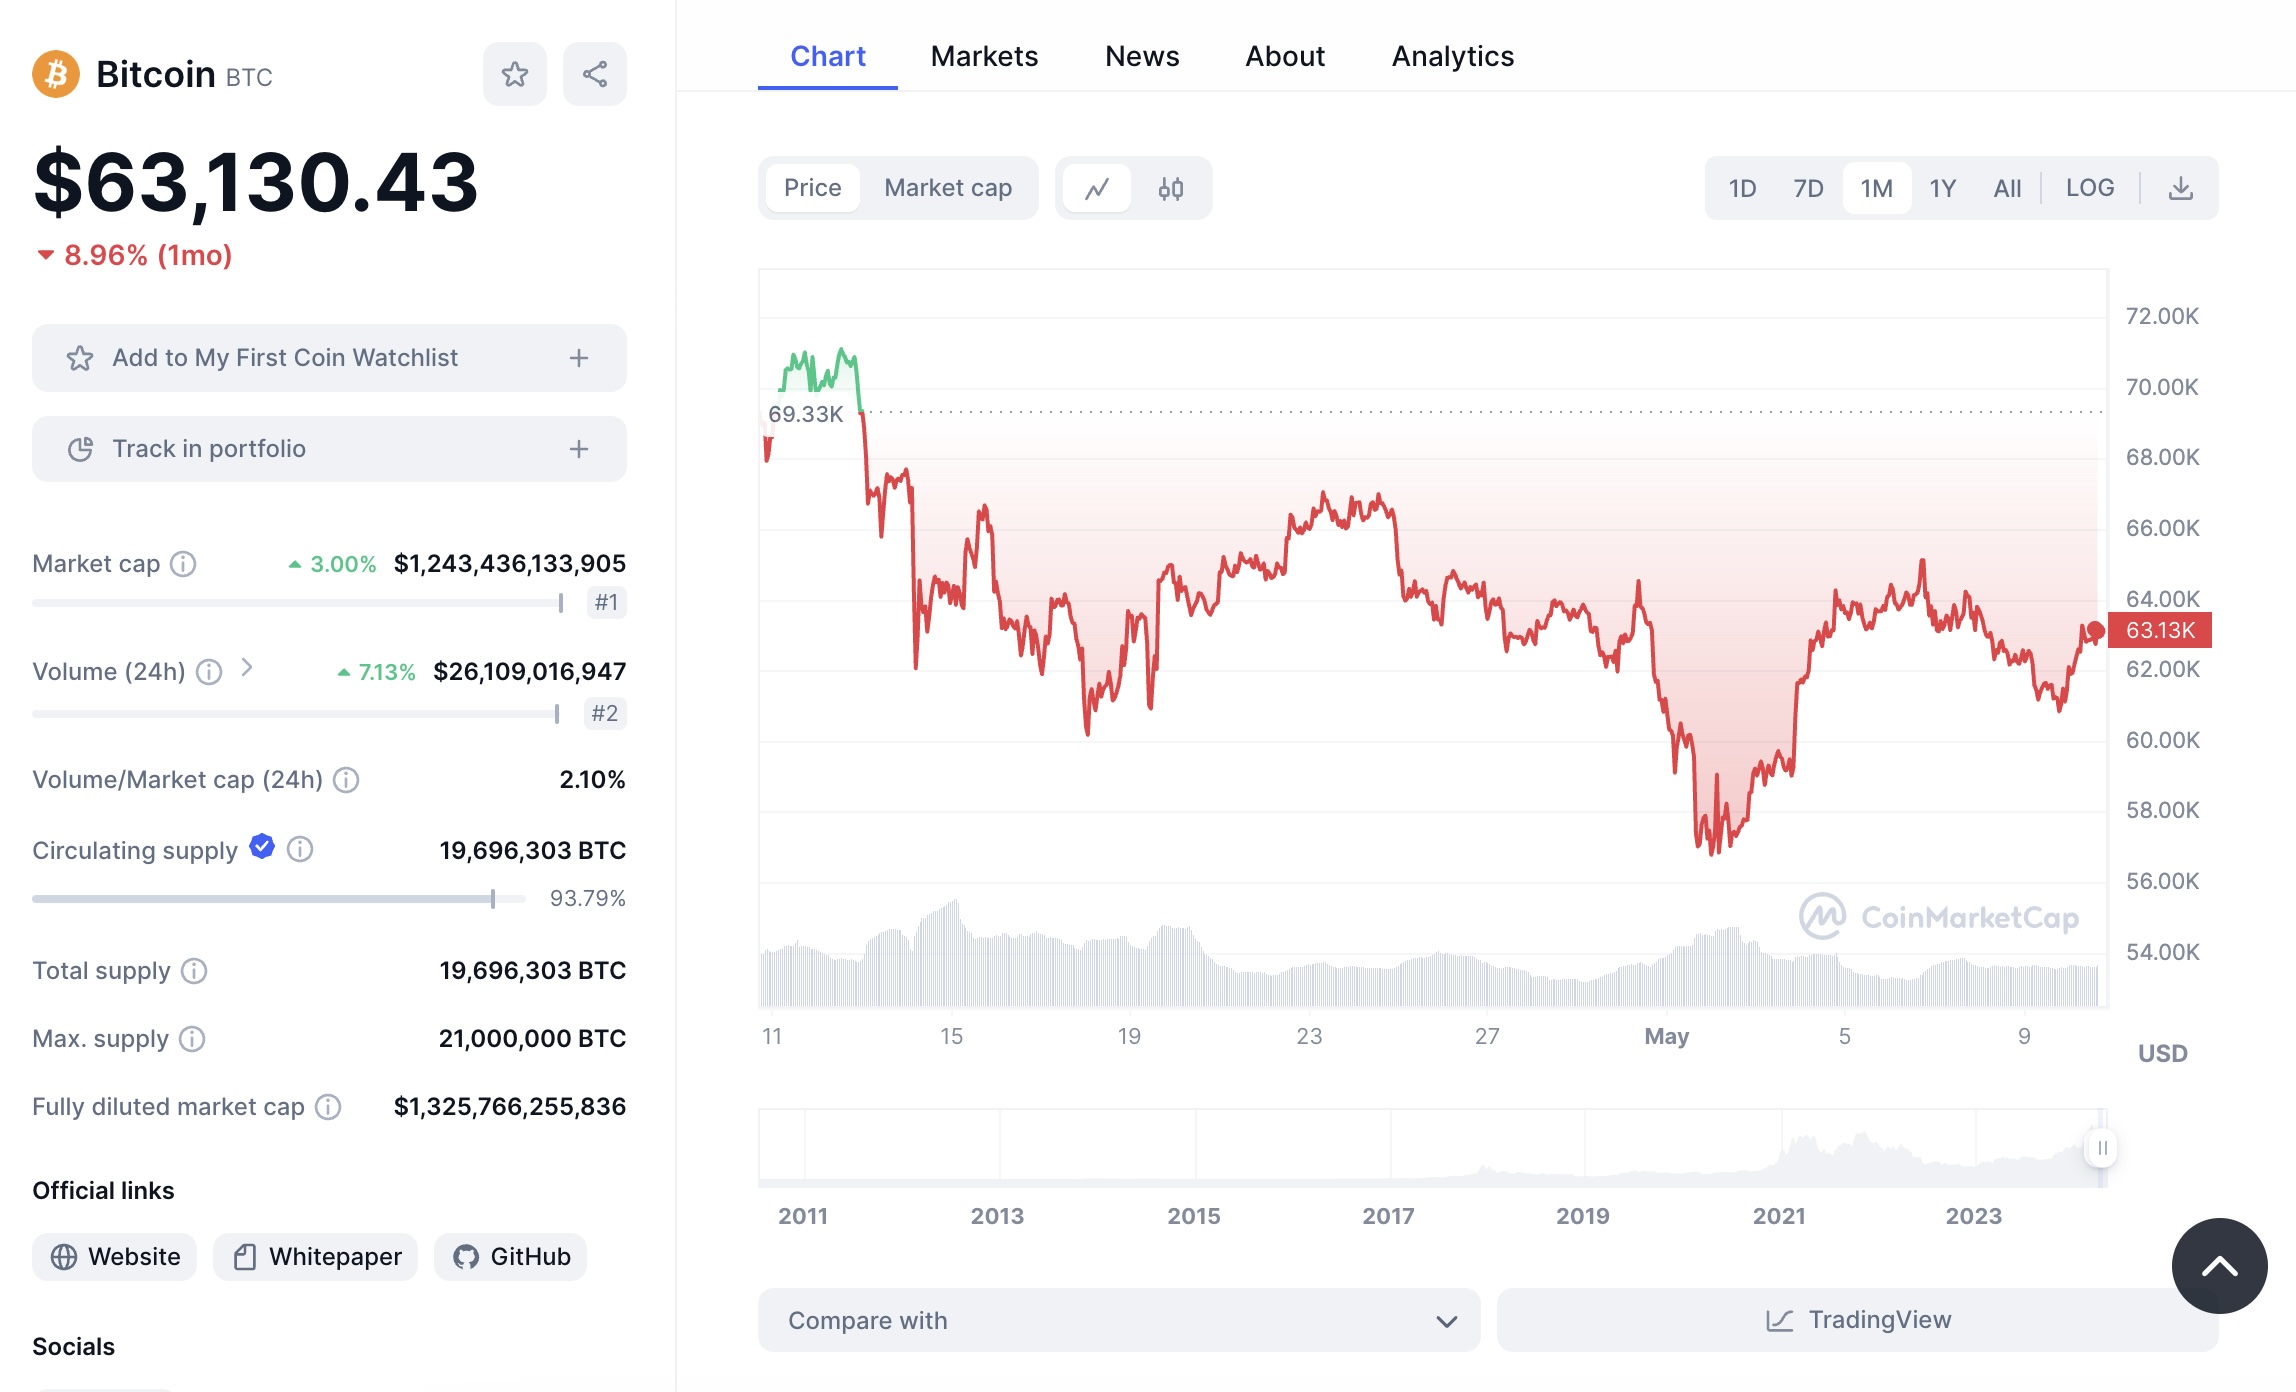Screen dimensions: 2296x1392
Task: Open Total supply info icon
Action: 194,971
